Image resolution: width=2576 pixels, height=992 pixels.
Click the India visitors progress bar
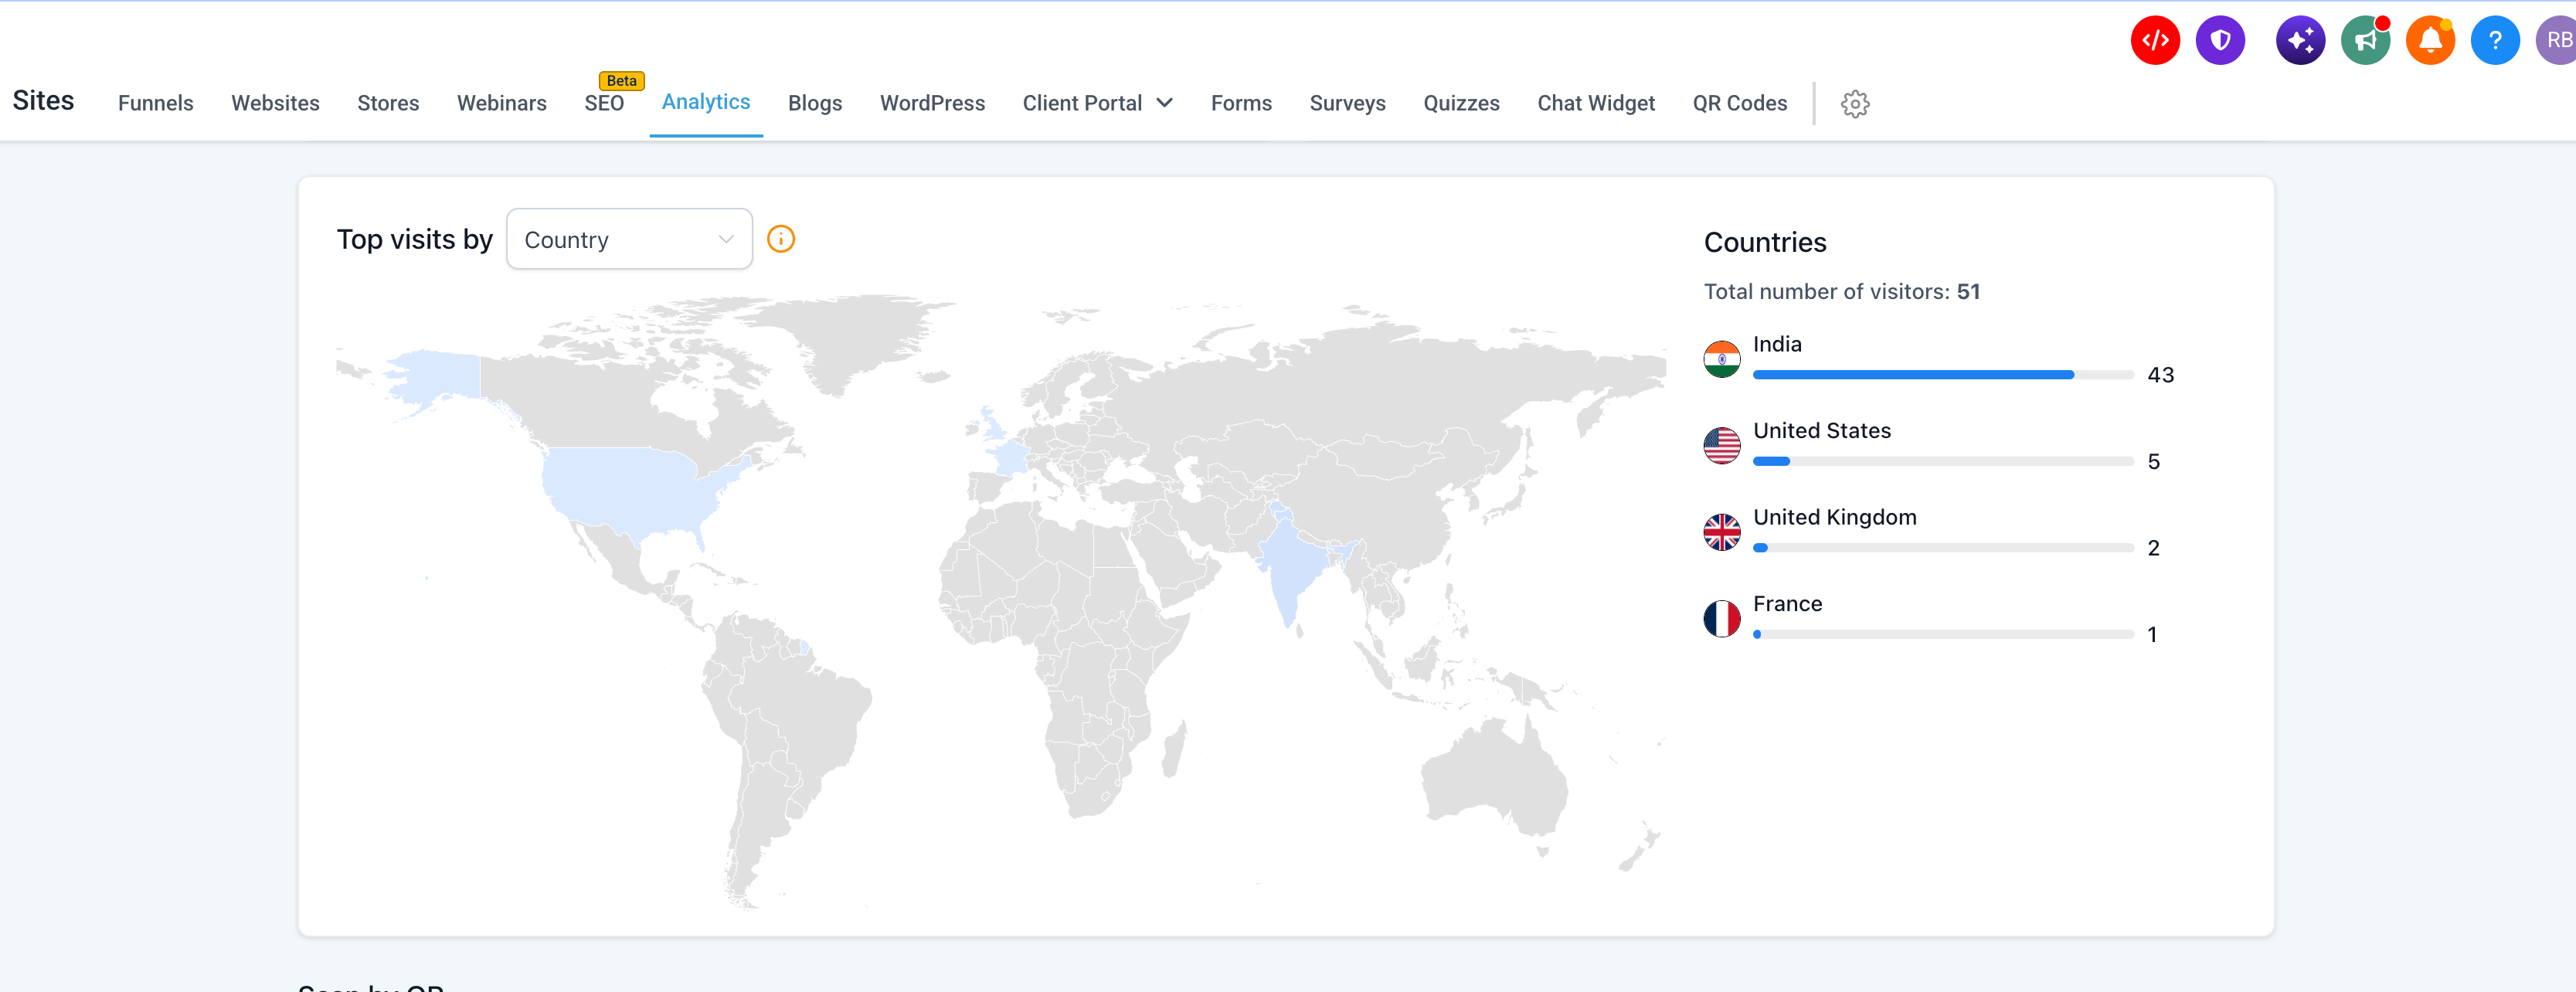pos(1943,375)
